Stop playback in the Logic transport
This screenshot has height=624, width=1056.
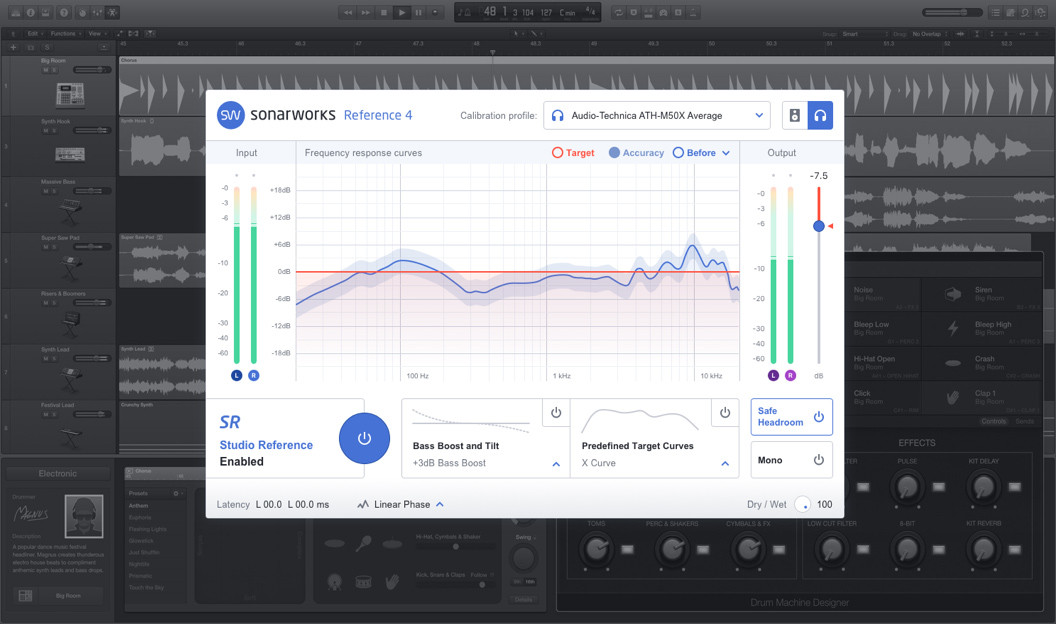384,12
